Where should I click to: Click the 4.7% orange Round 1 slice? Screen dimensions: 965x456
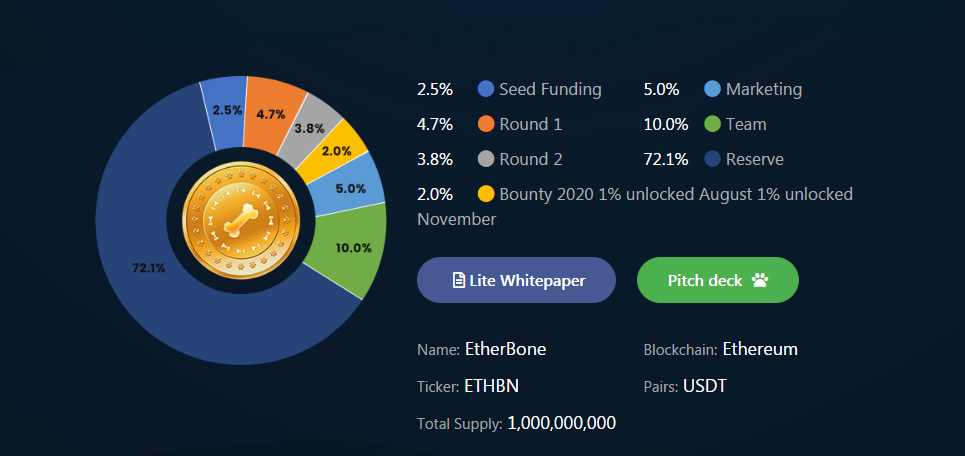tap(271, 114)
